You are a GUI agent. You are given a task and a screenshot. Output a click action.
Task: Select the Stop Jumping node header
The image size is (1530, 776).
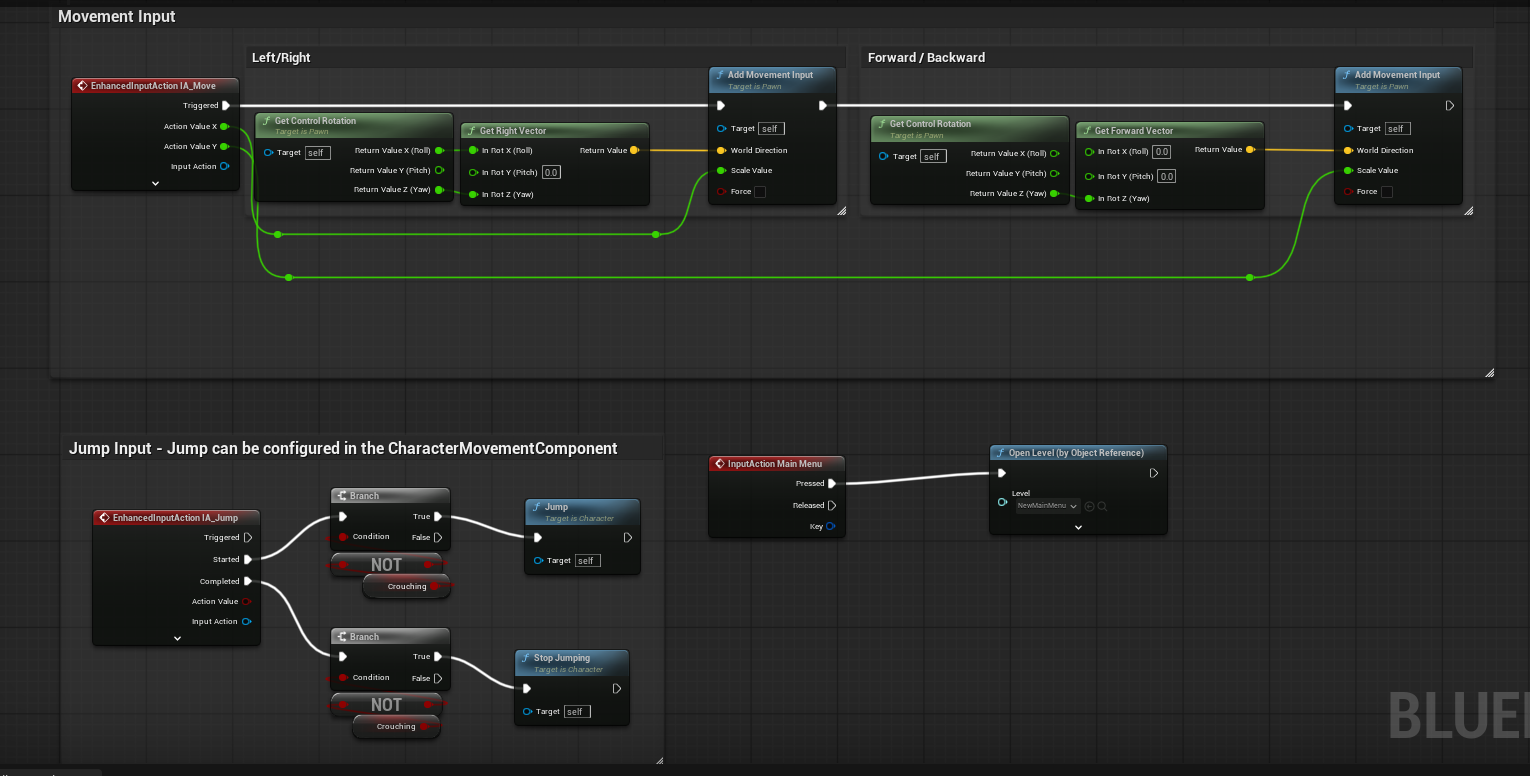(572, 661)
